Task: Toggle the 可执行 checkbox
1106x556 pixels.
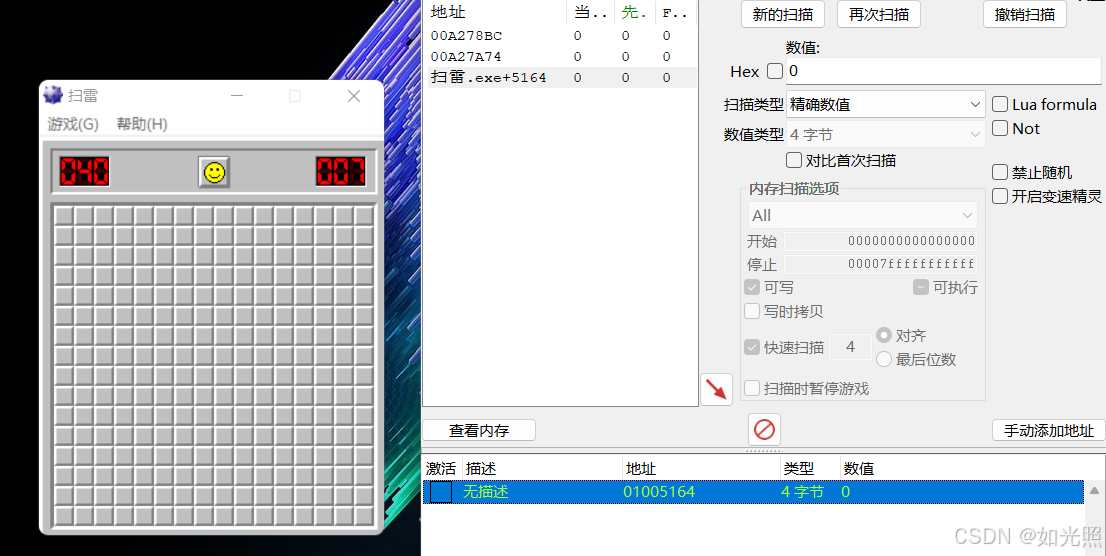Action: [920, 288]
